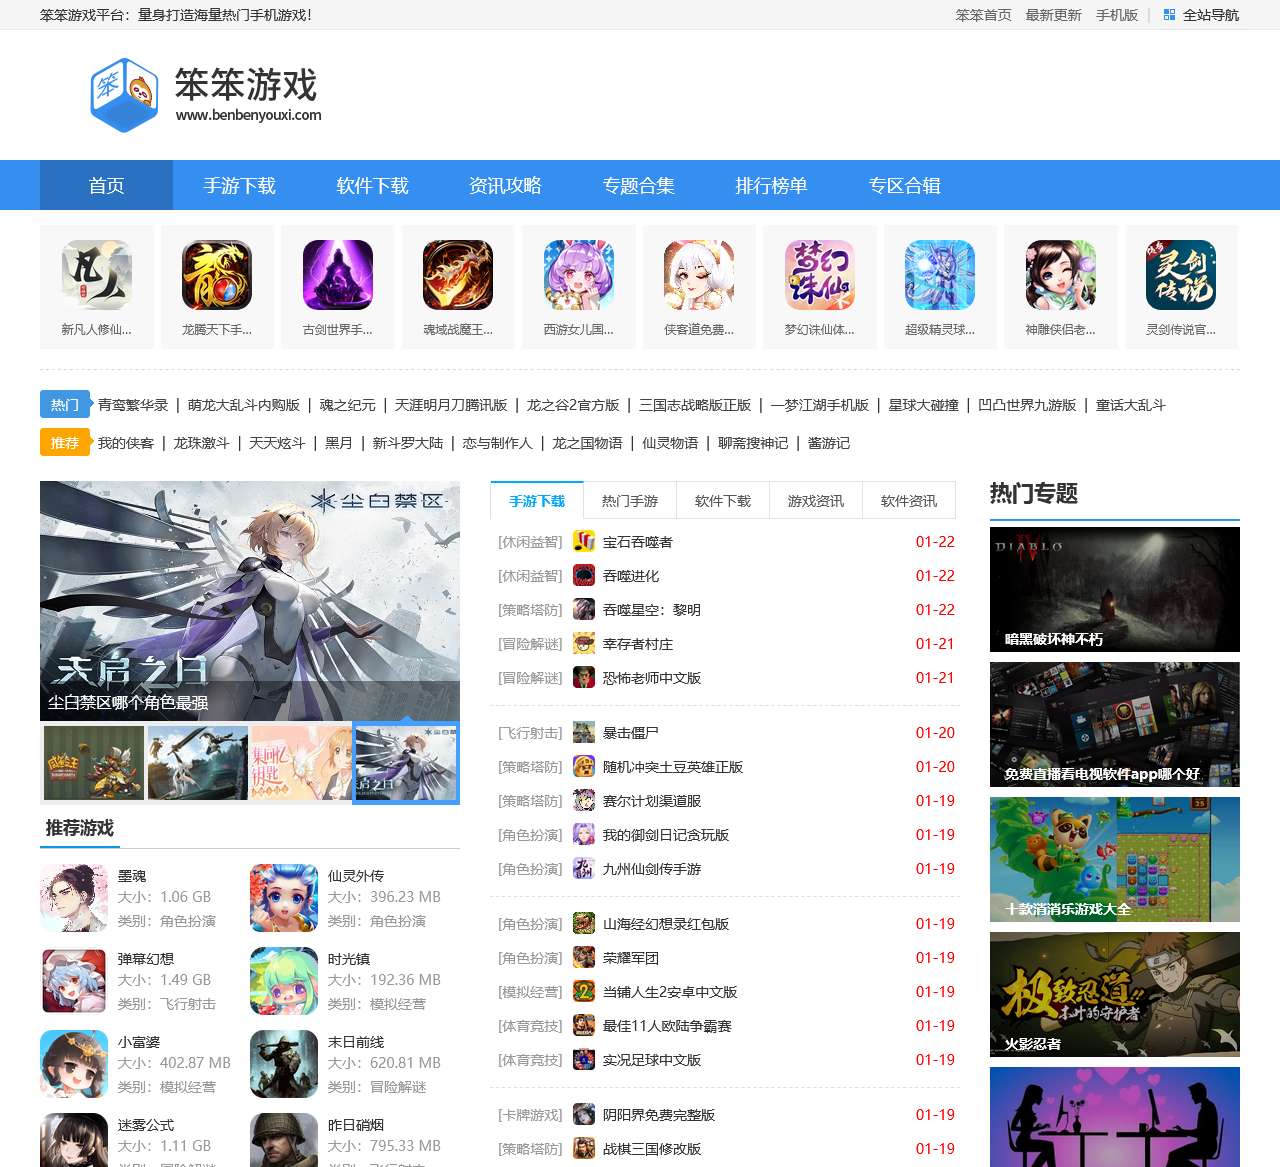This screenshot has height=1167, width=1280.
Task: Open the 超级精灵球 game icon
Action: tap(940, 275)
